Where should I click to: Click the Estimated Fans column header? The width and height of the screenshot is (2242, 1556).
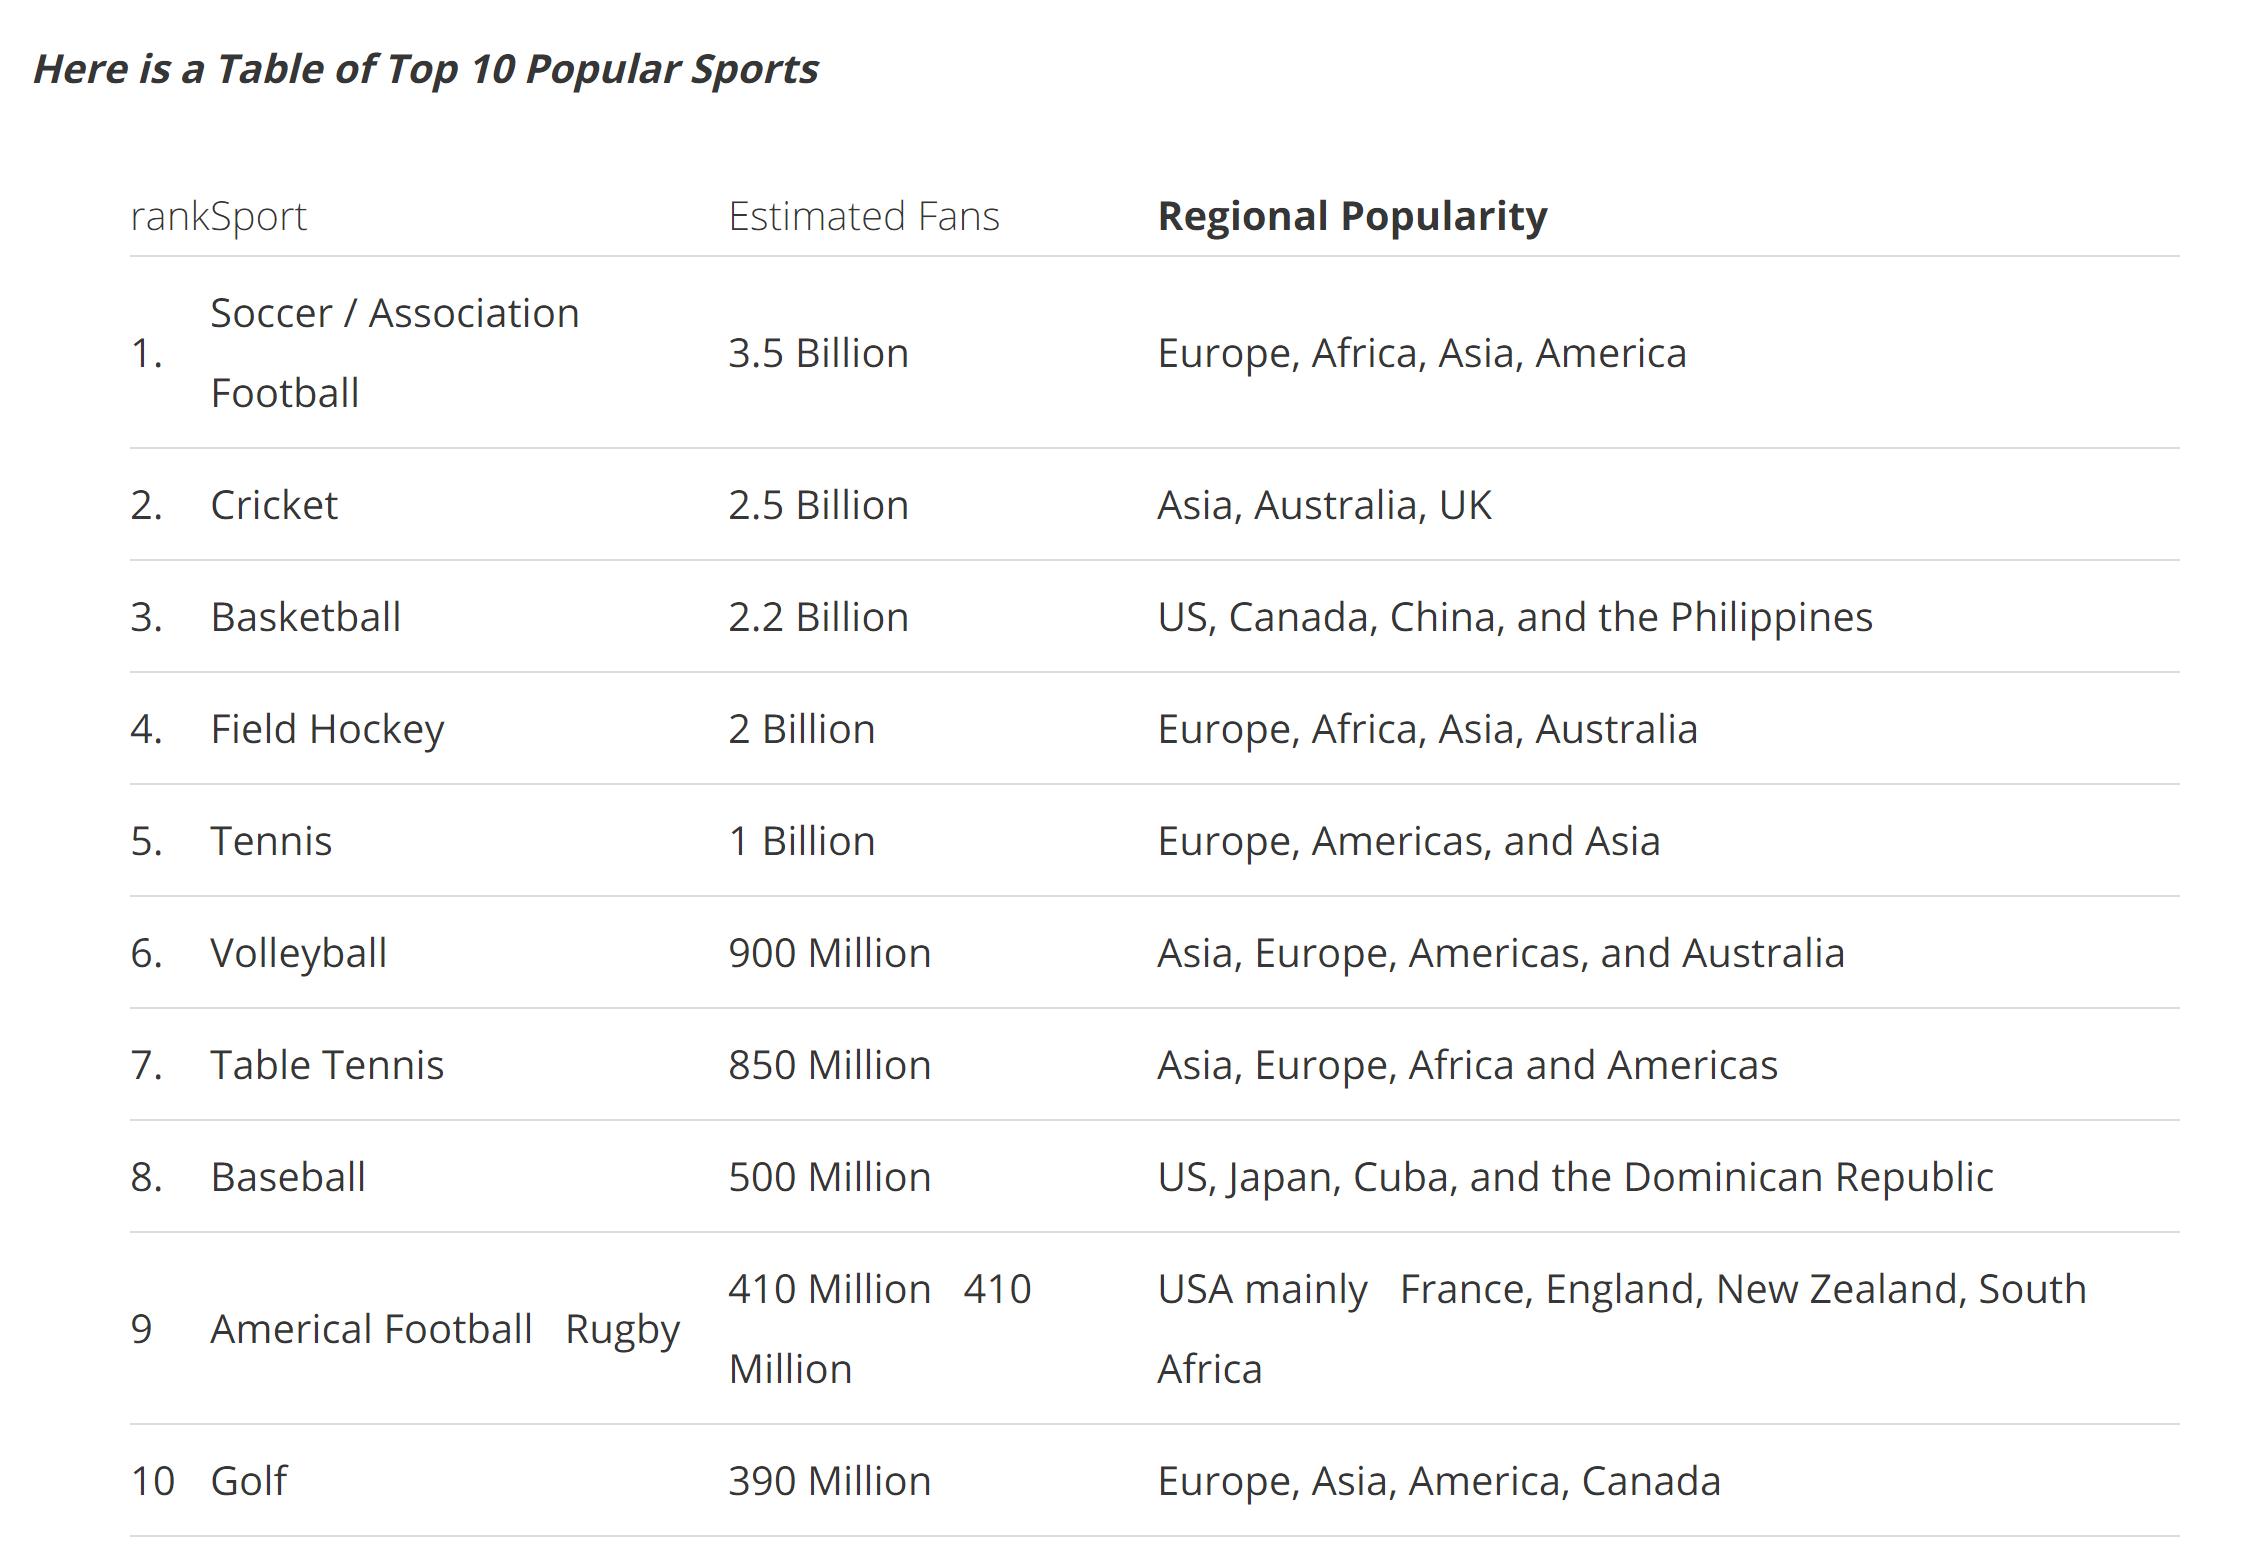864,216
